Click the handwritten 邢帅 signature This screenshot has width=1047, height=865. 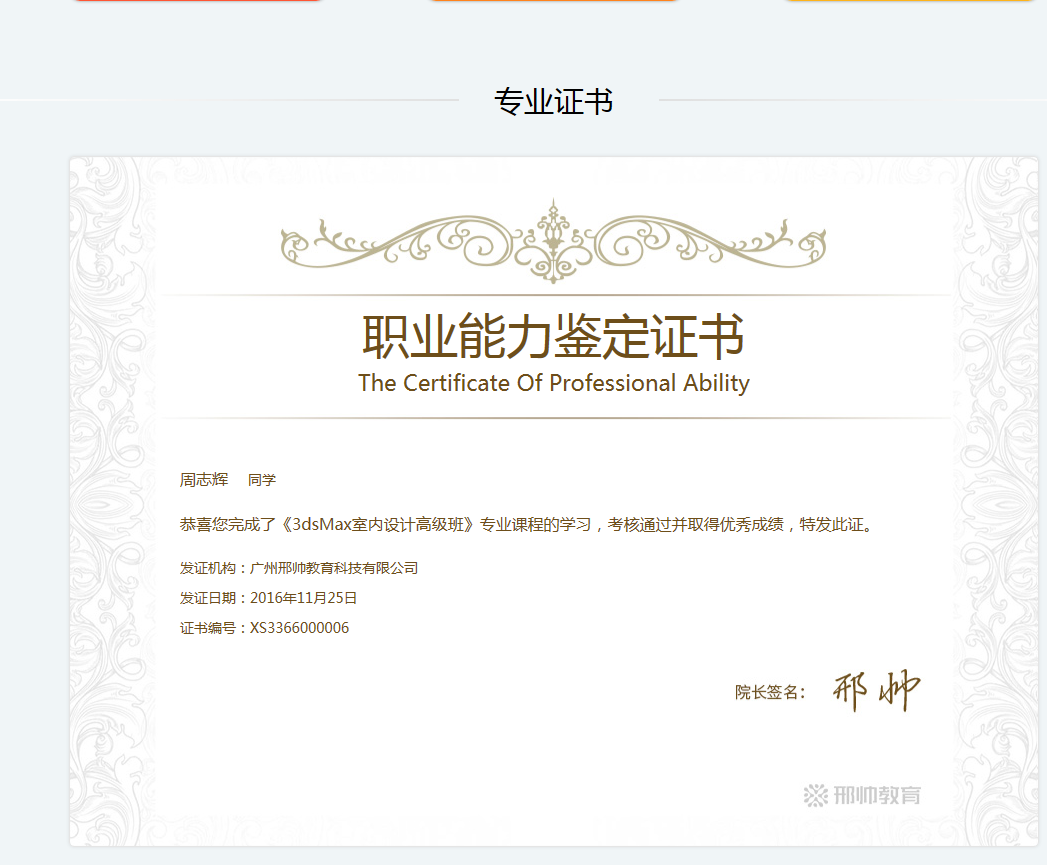click(x=876, y=691)
